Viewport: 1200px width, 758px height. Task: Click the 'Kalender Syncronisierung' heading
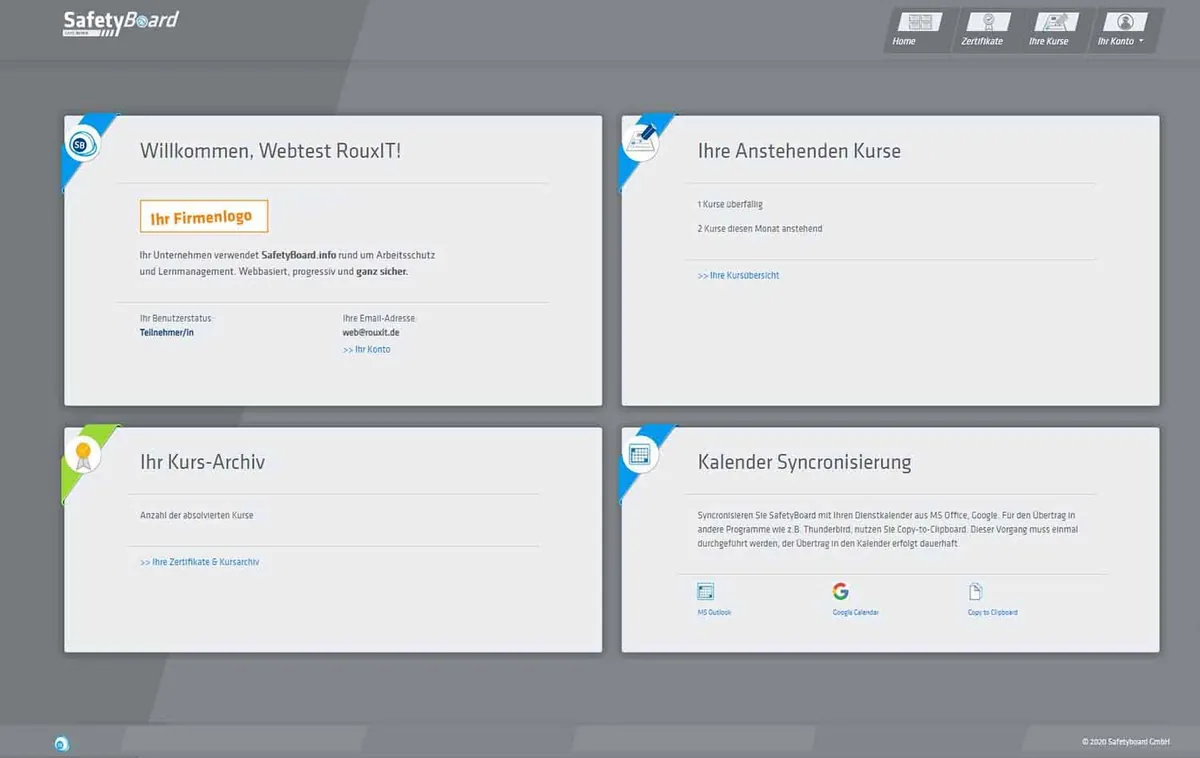tap(804, 462)
